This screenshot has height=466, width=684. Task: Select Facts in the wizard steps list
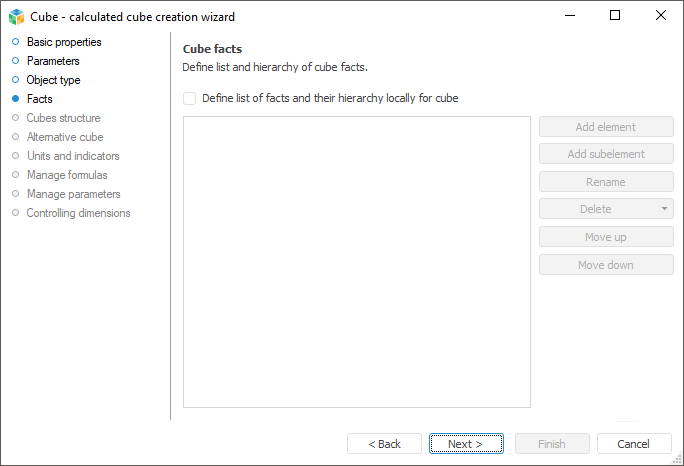(x=40, y=99)
